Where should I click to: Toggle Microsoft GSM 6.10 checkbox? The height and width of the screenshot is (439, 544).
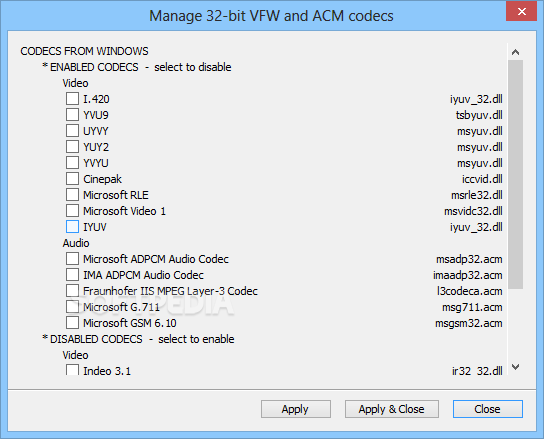coord(72,323)
